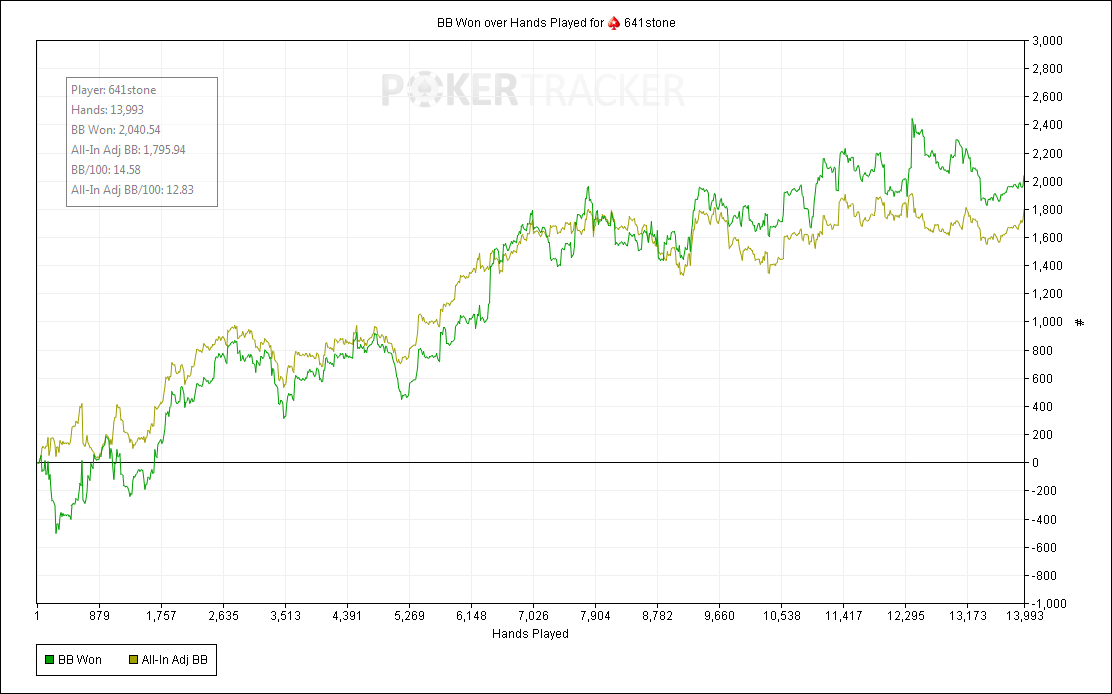Click the y-axis label 2,800
The width and height of the screenshot is (1112, 694).
pos(1048,69)
